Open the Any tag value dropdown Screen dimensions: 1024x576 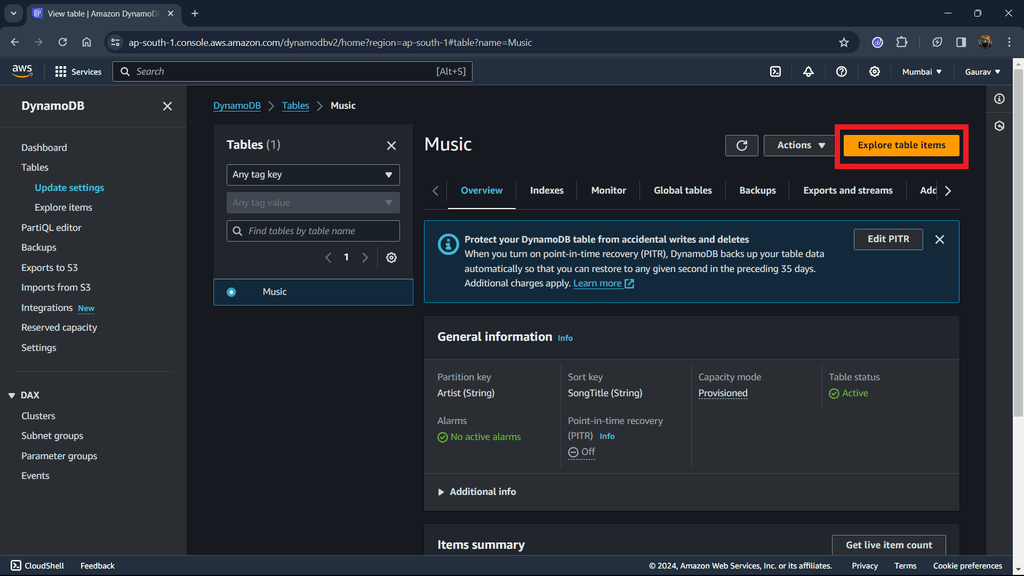(x=313, y=203)
